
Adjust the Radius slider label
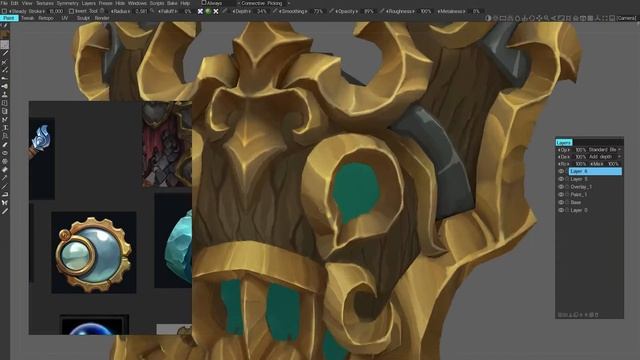tap(120, 11)
